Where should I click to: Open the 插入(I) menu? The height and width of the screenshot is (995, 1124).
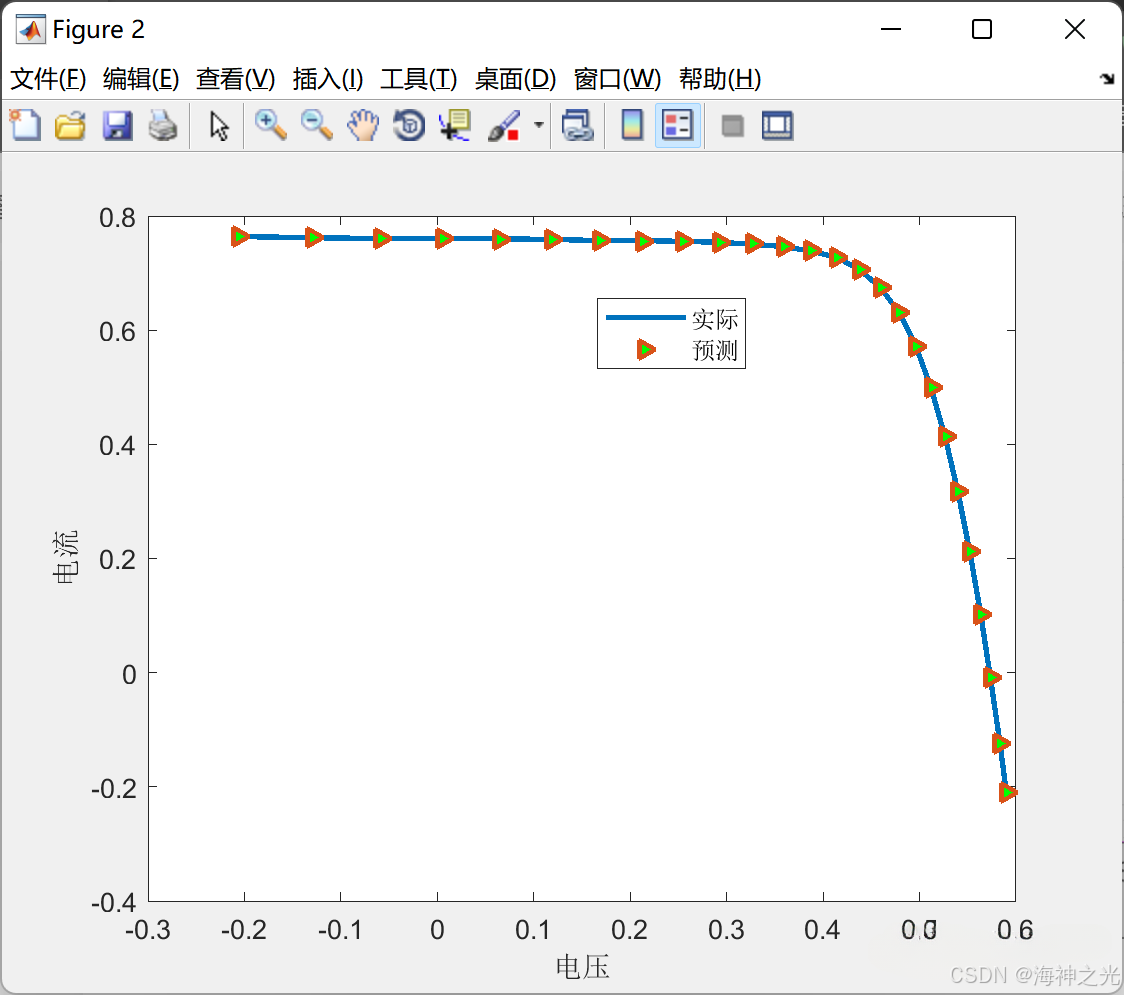[328, 79]
